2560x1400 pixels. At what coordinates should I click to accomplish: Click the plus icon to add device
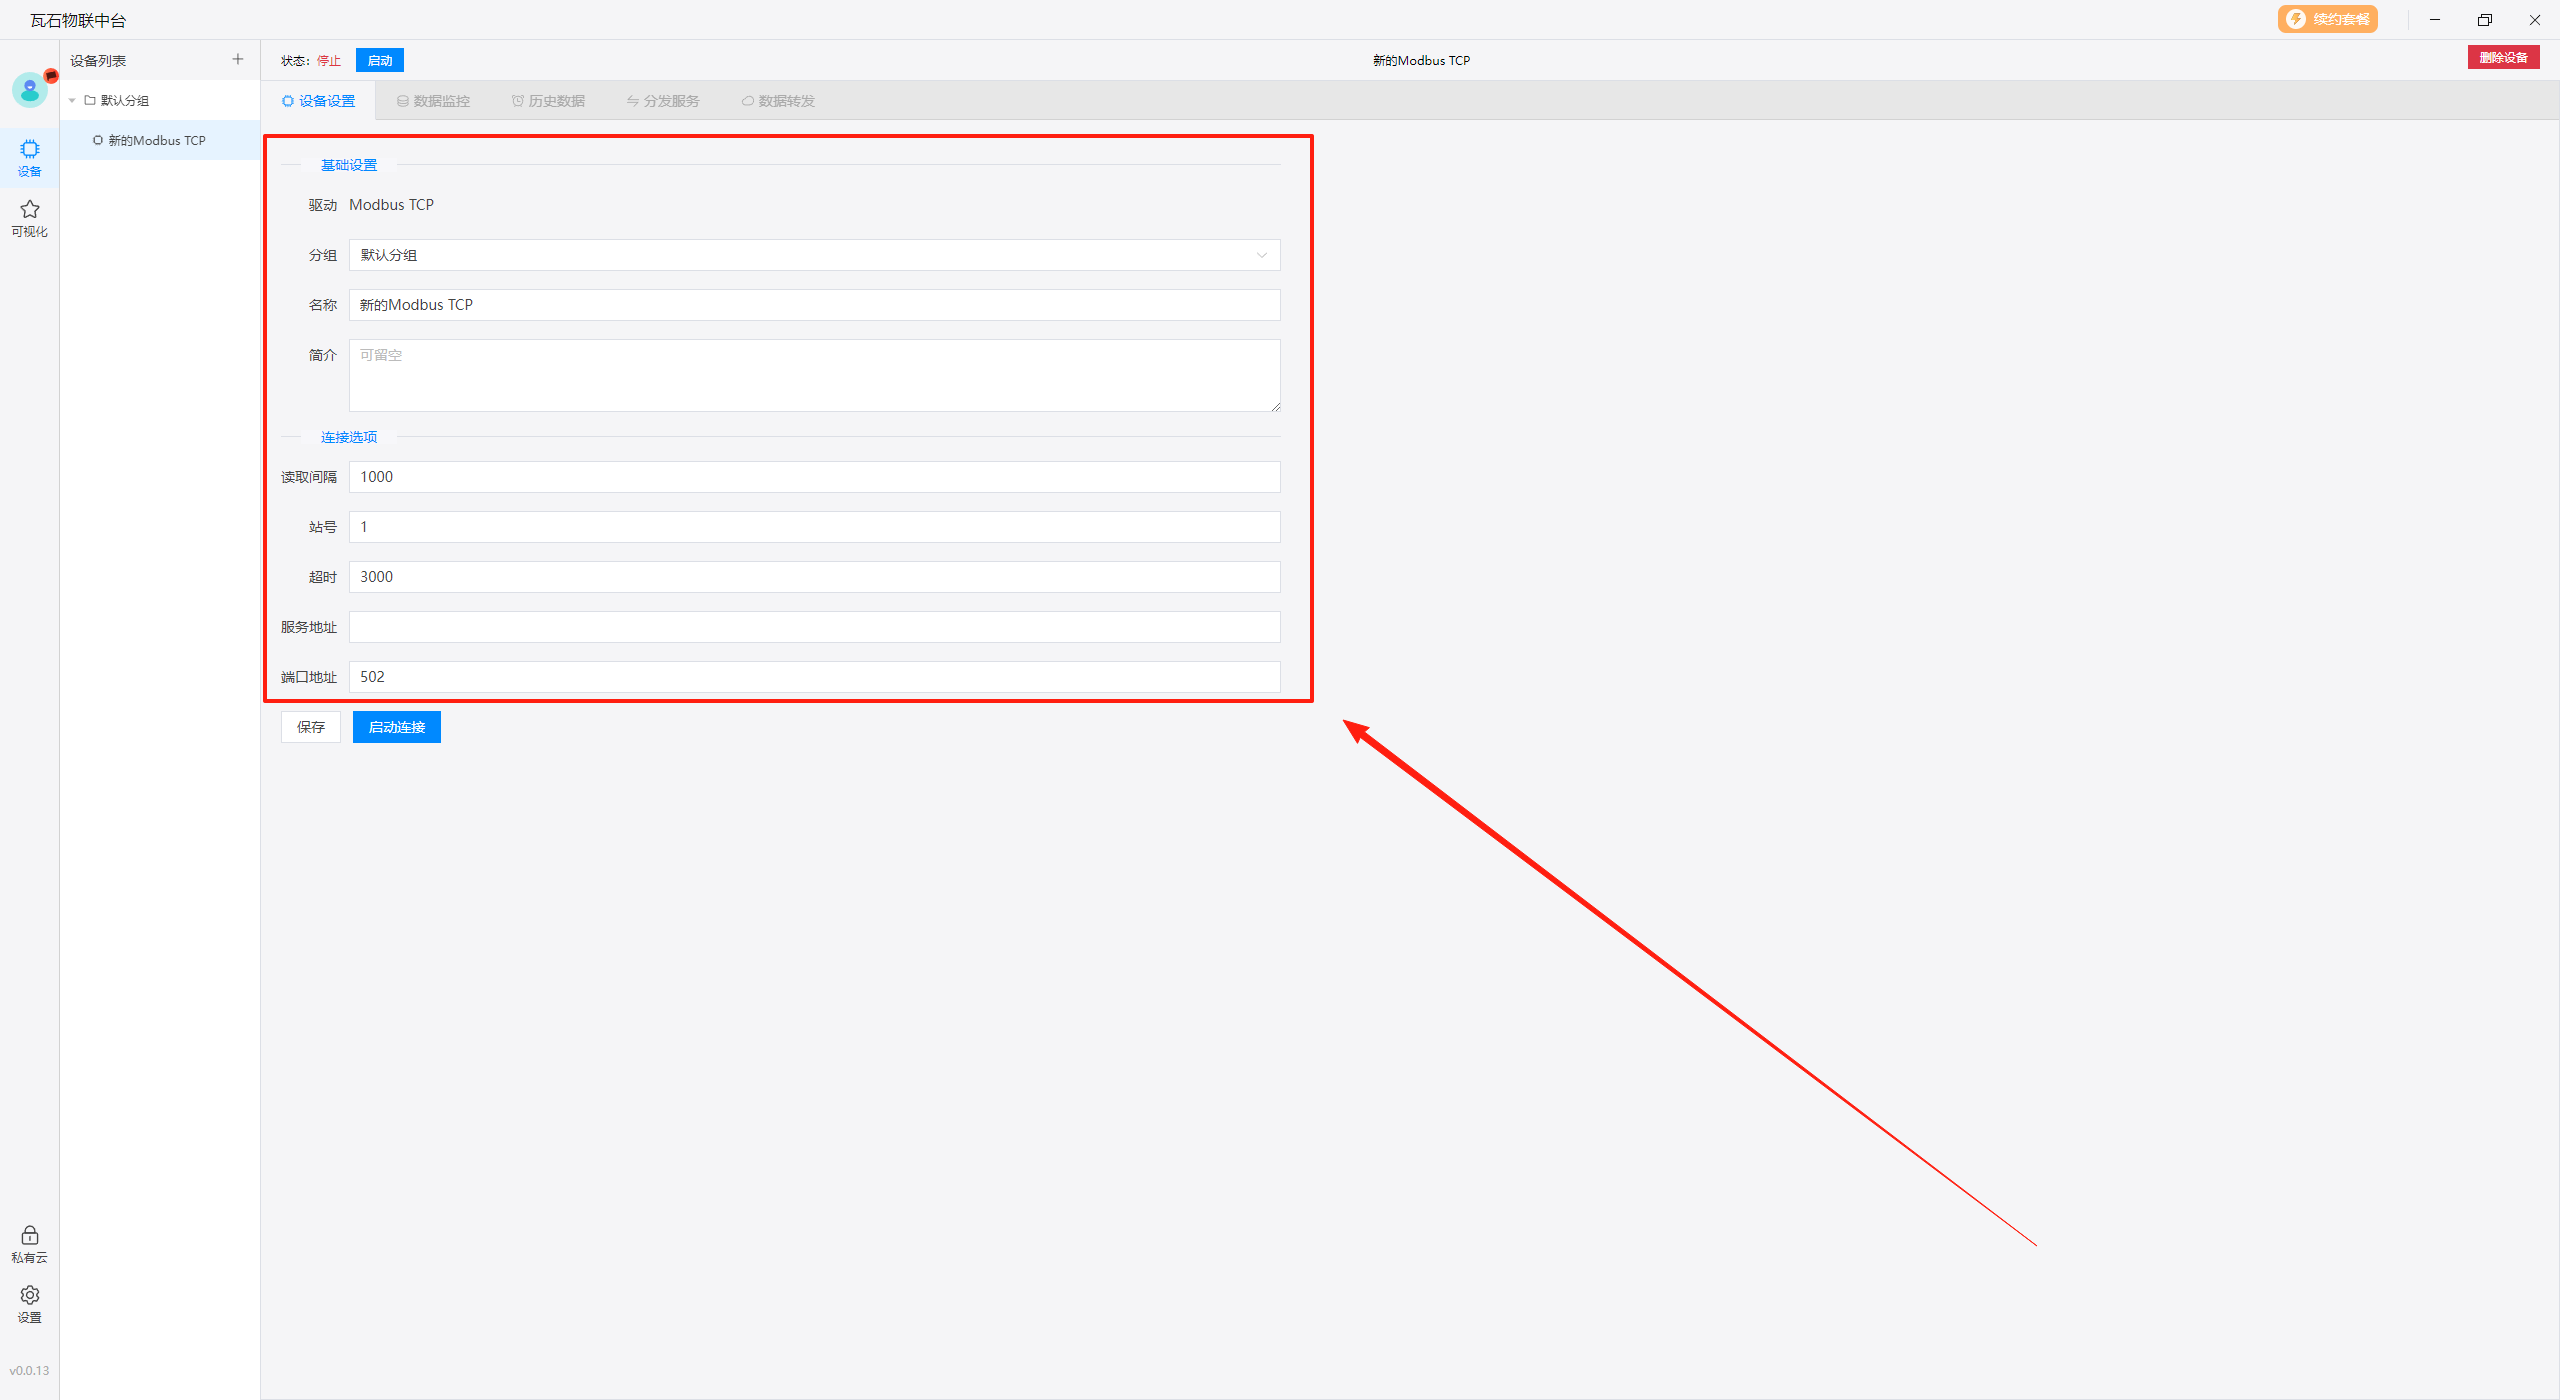[238, 60]
